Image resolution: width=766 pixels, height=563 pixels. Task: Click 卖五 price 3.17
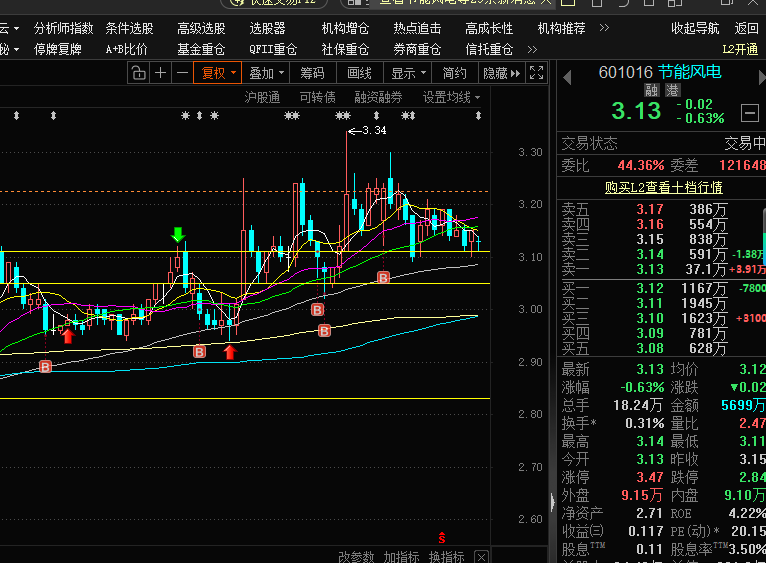[x=650, y=209]
